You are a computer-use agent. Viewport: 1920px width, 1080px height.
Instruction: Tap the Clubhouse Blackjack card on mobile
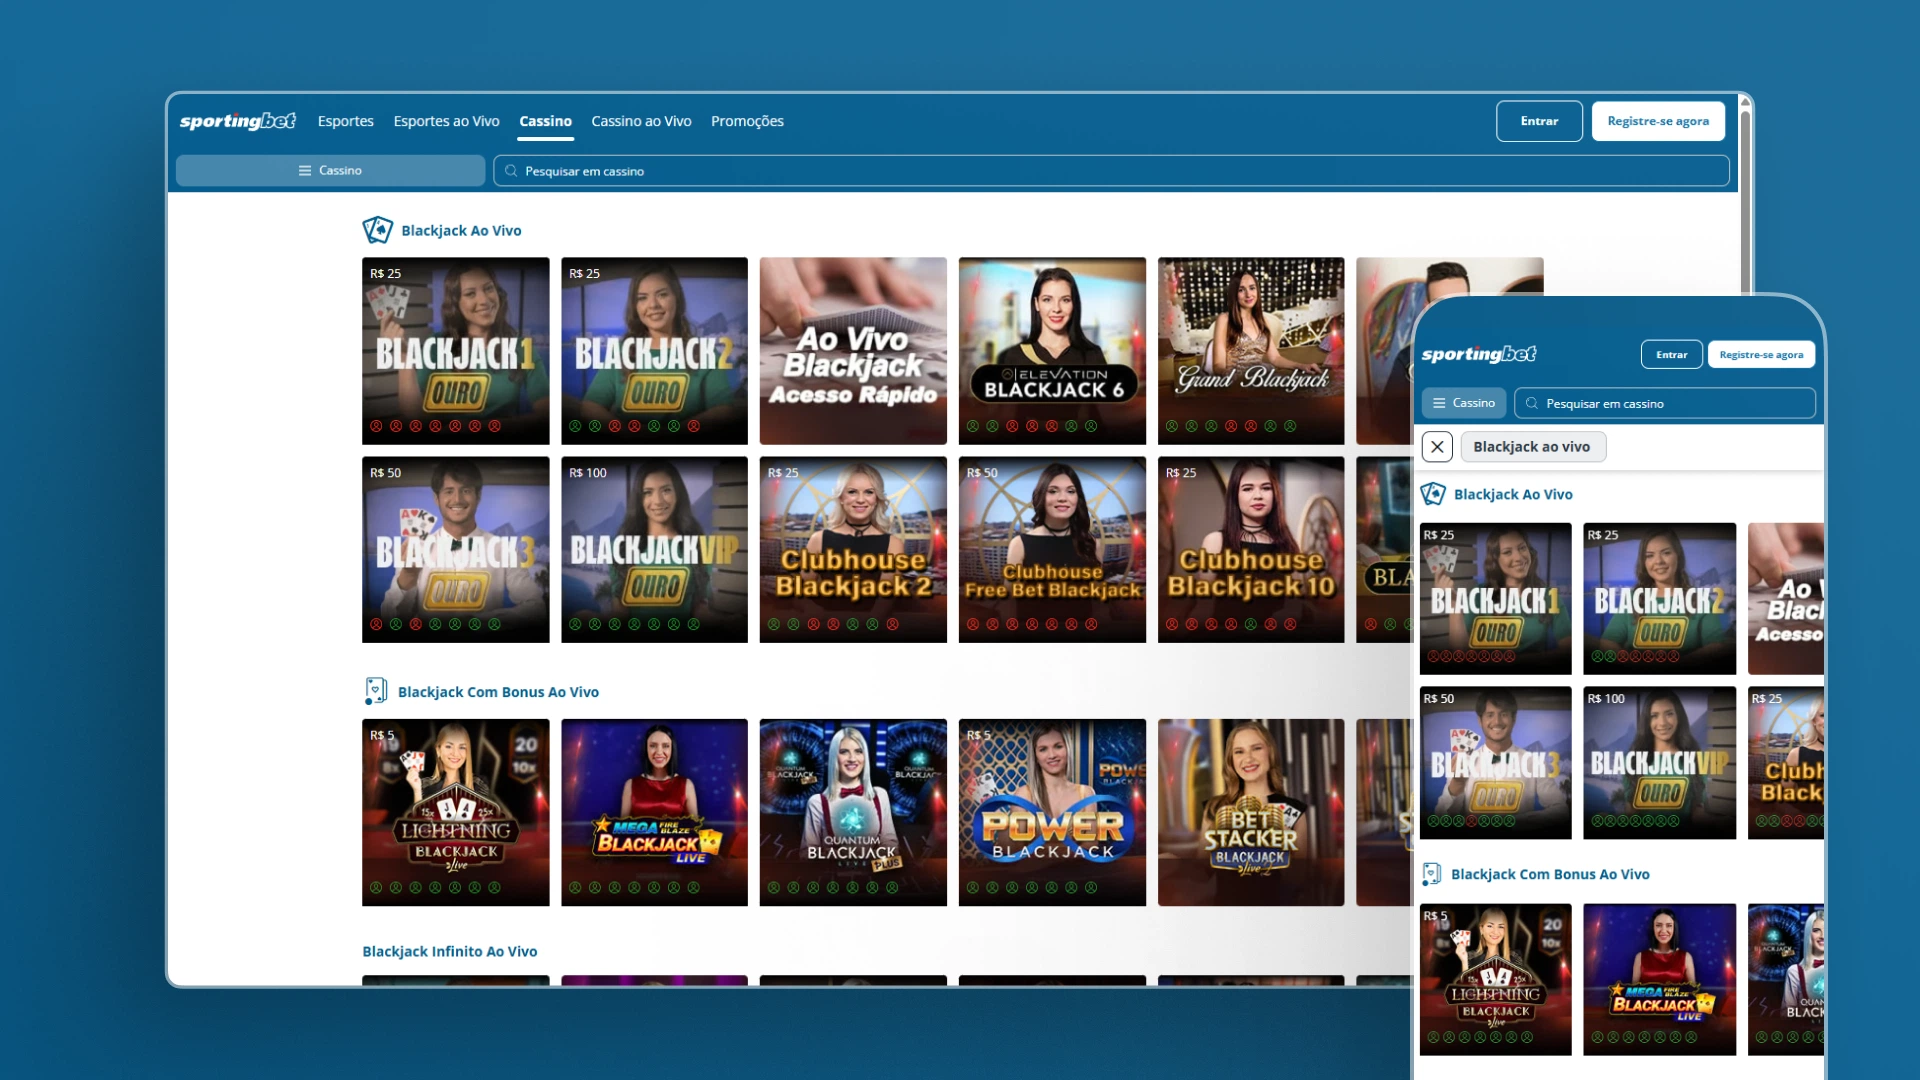coord(1786,762)
